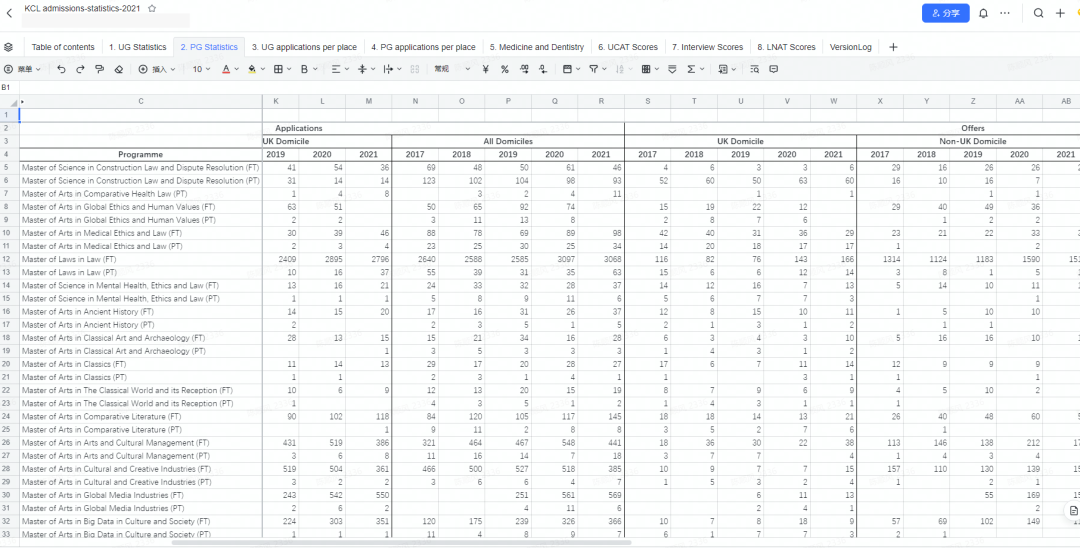Image resolution: width=1080 pixels, height=548 pixels.
Task: Go back using the left arrow icon
Action: (9, 12)
